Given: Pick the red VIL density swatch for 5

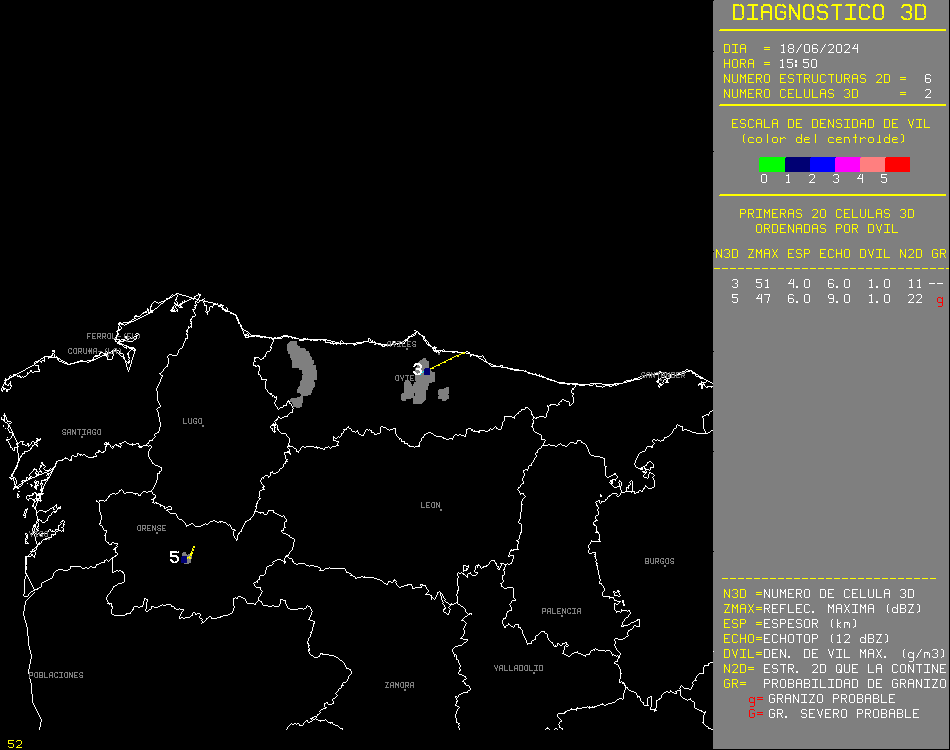Looking at the screenshot, I should coord(897,165).
